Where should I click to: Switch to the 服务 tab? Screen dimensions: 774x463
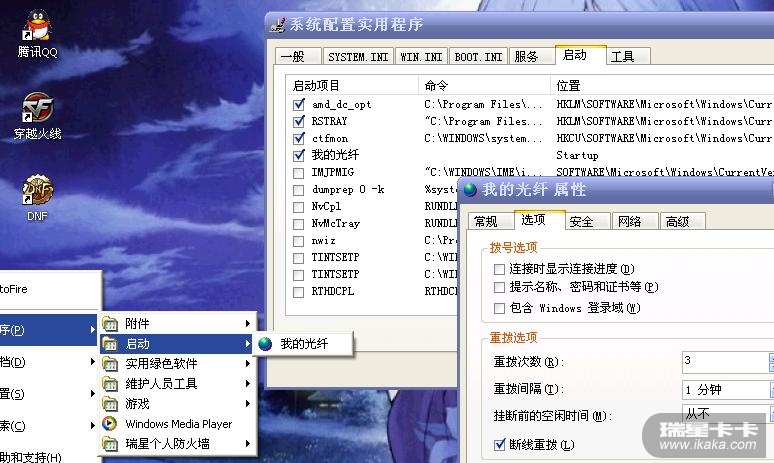531,56
